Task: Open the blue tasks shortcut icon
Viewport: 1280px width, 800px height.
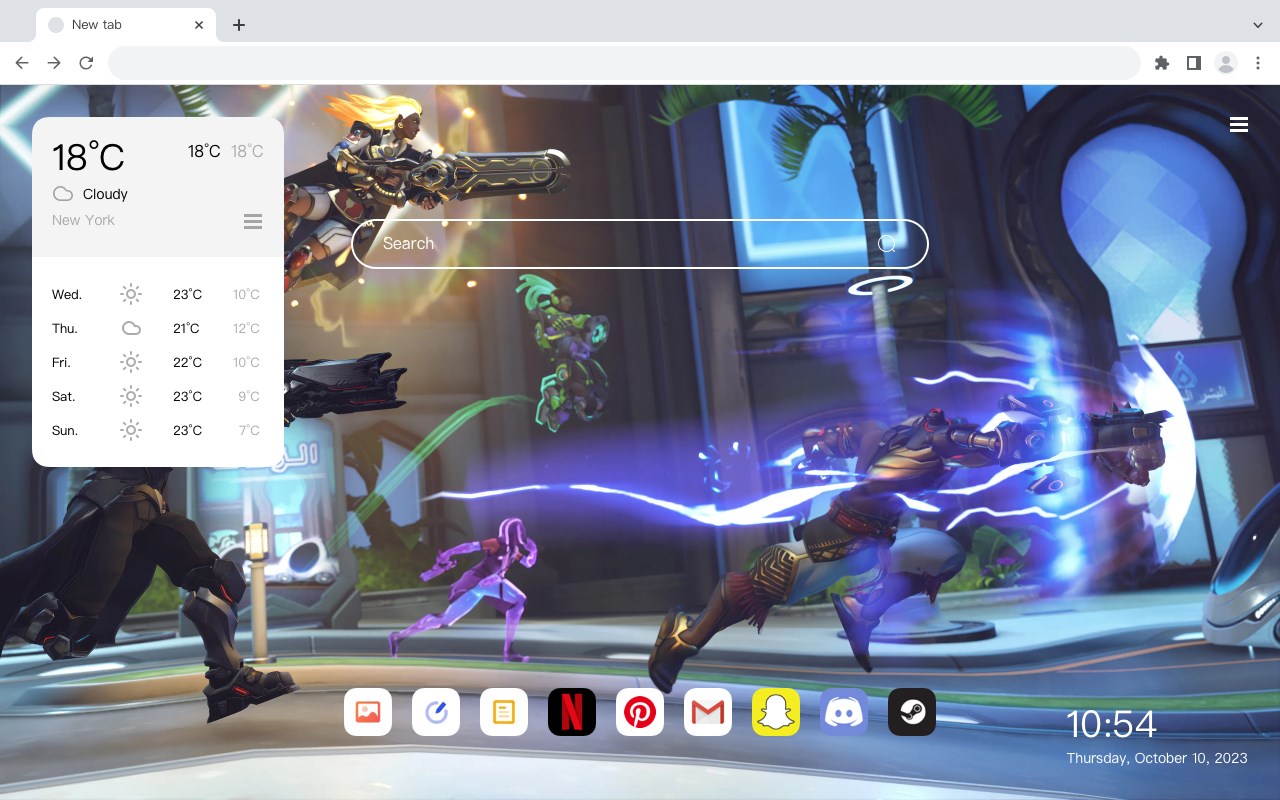Action: point(436,712)
